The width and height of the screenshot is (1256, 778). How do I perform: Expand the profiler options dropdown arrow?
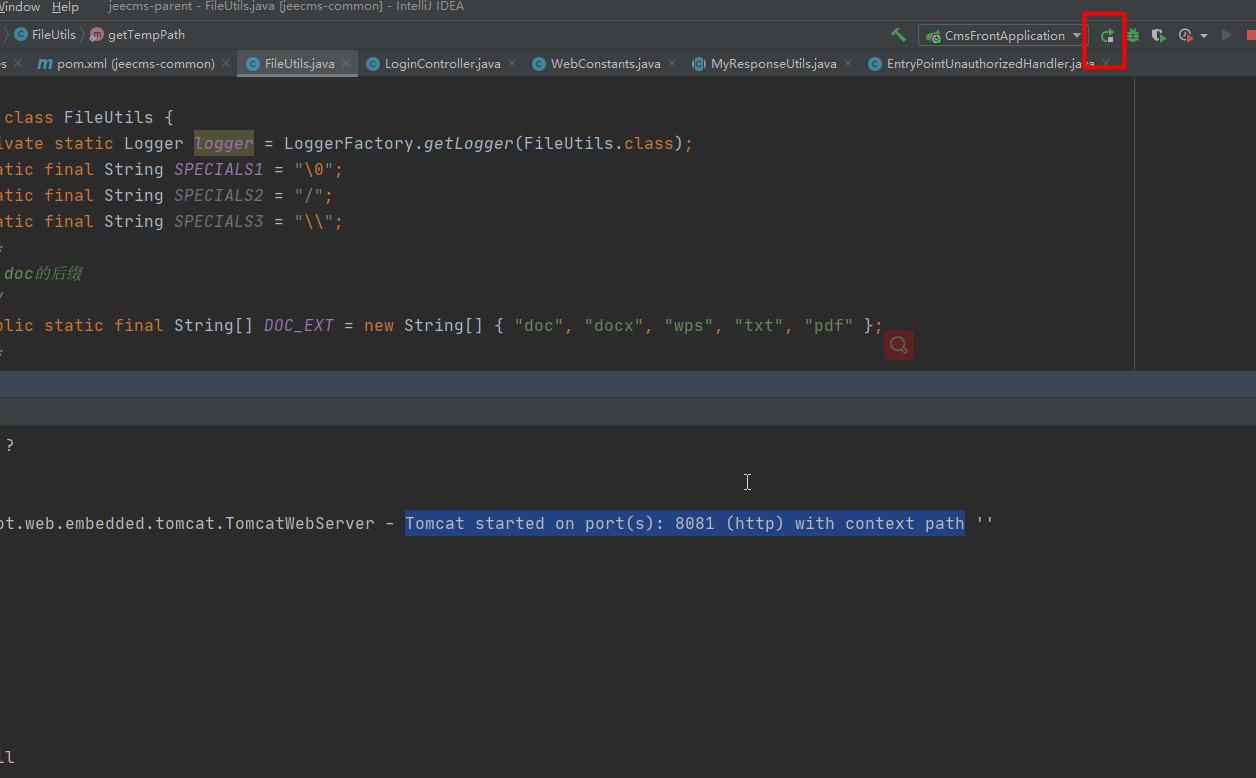point(1203,36)
